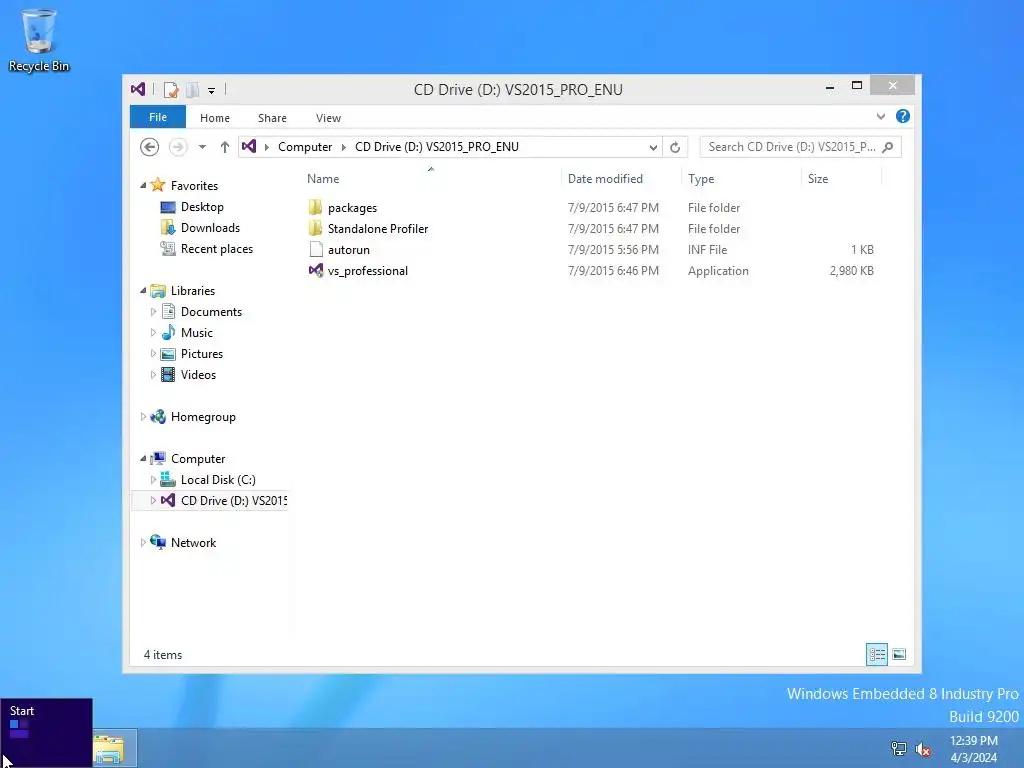
Task: Select the autorun INF file icon
Action: [x=316, y=249]
